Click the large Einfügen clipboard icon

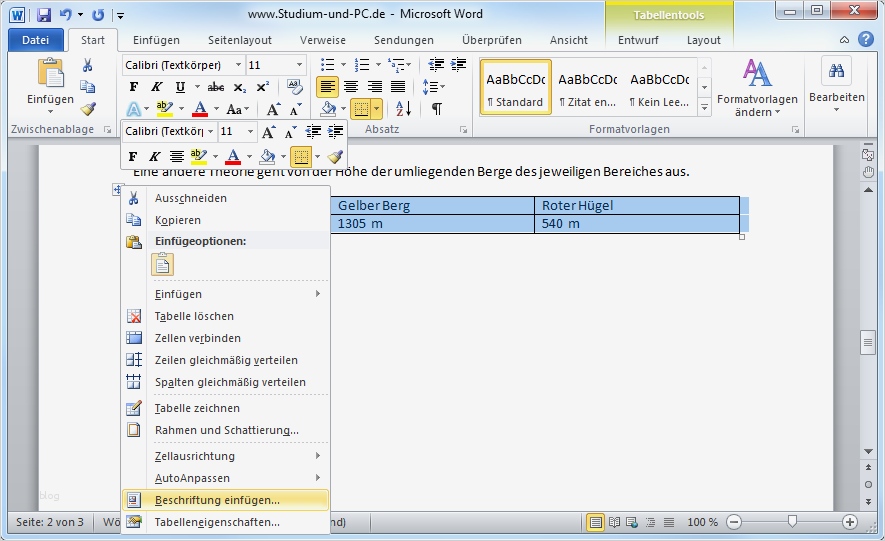pyautogui.click(x=50, y=73)
